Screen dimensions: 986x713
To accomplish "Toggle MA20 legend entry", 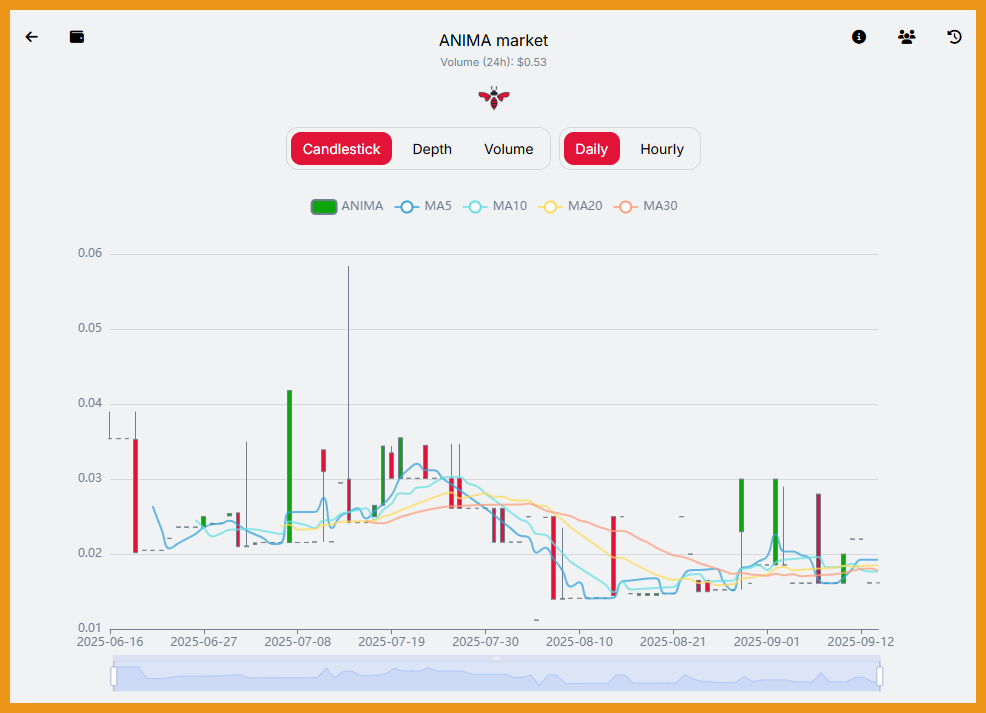I will [x=570, y=207].
